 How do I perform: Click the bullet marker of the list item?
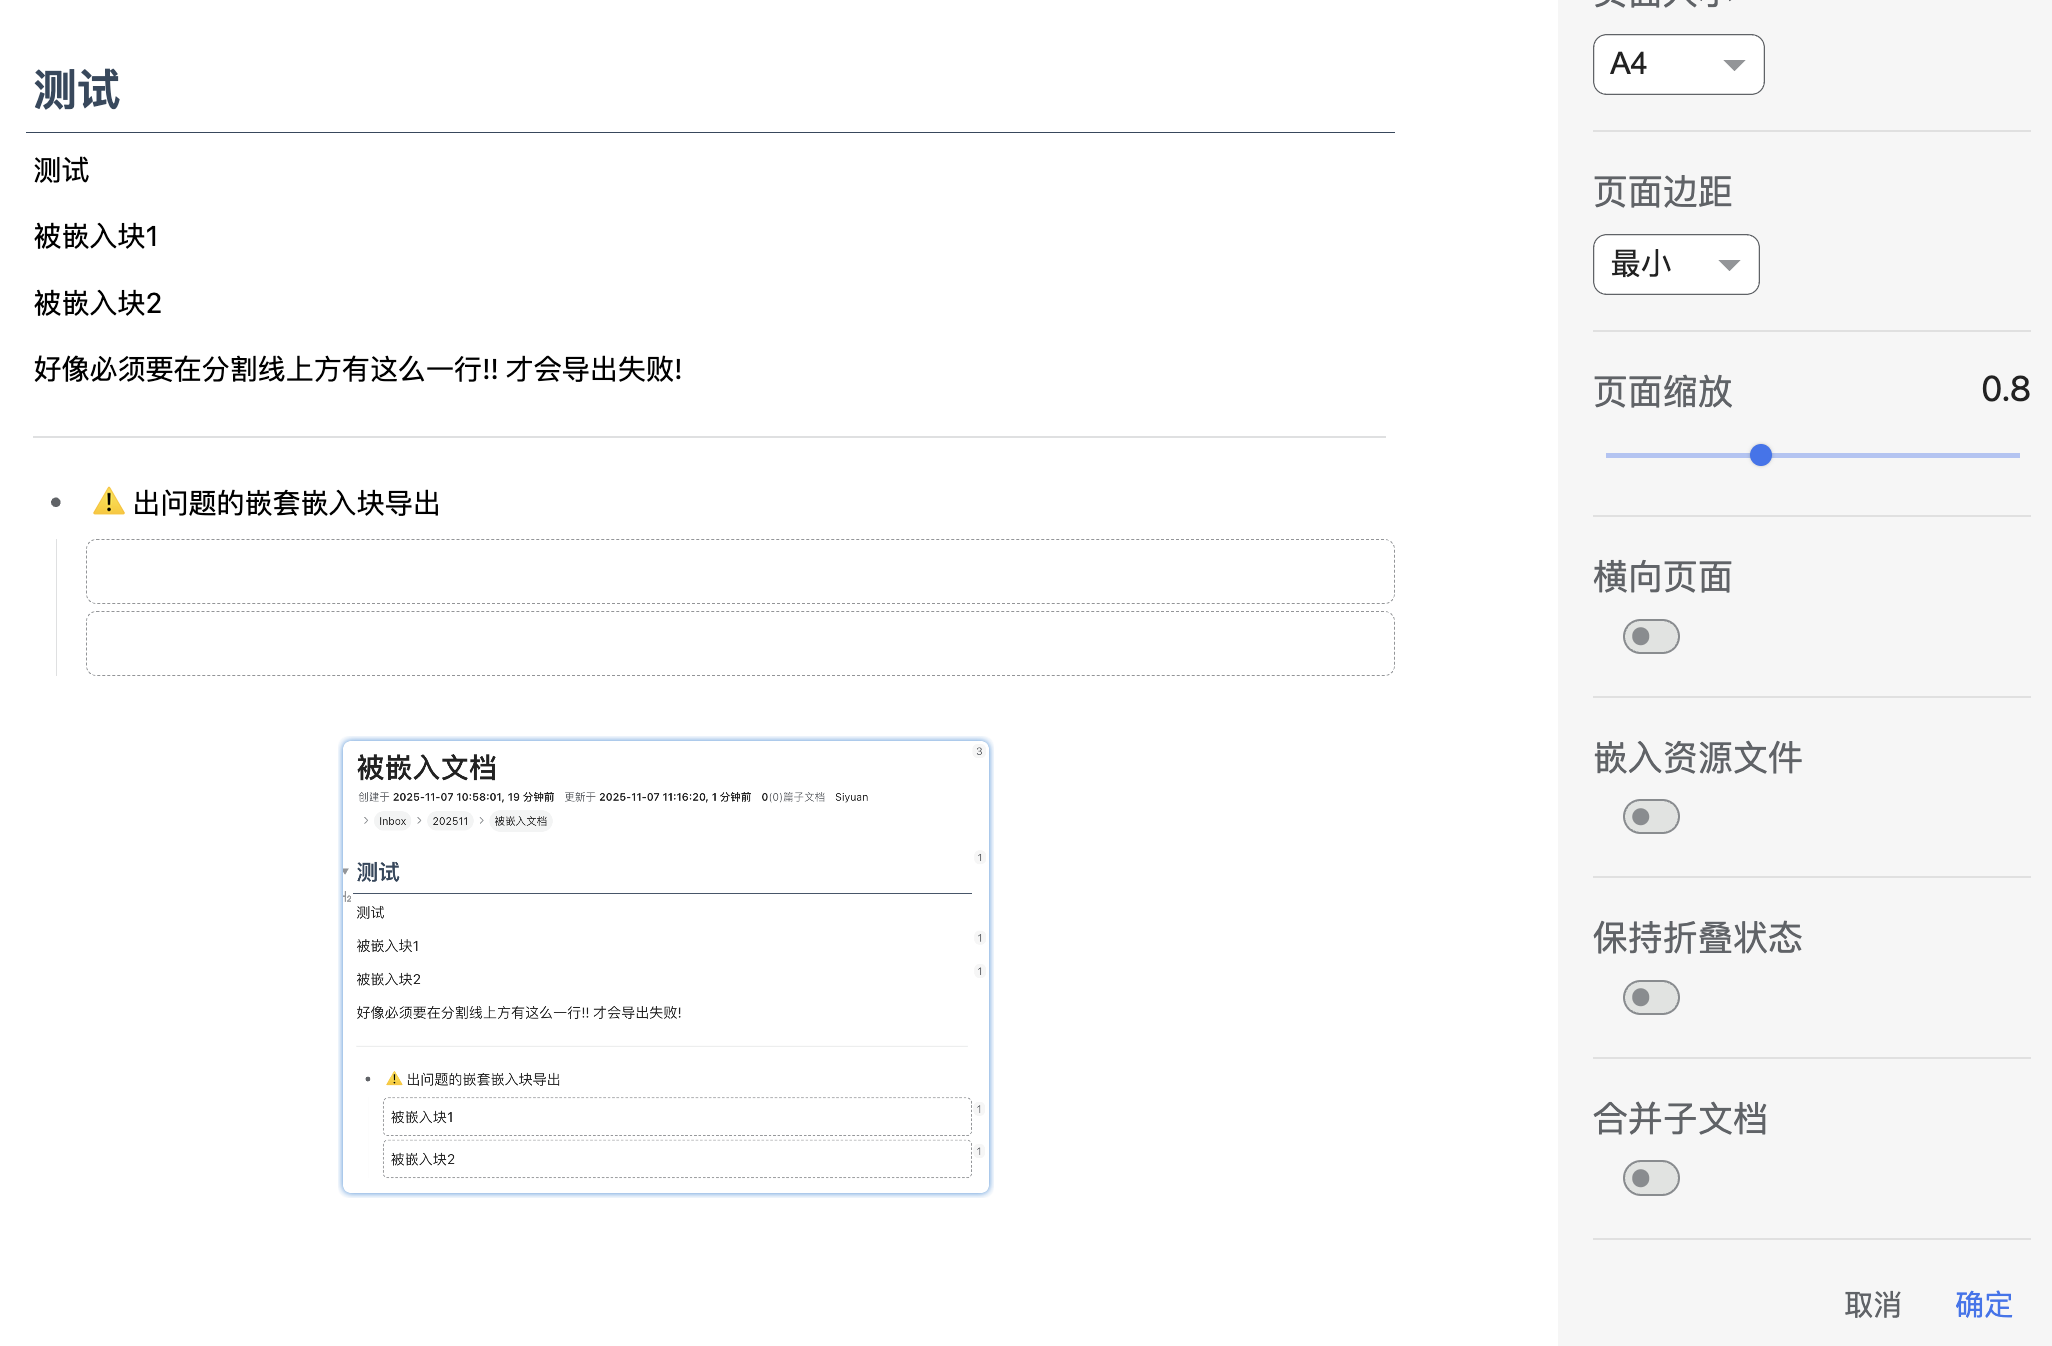(x=56, y=503)
